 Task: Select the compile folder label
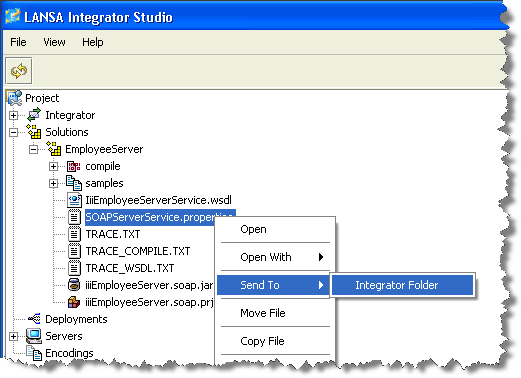tap(103, 166)
